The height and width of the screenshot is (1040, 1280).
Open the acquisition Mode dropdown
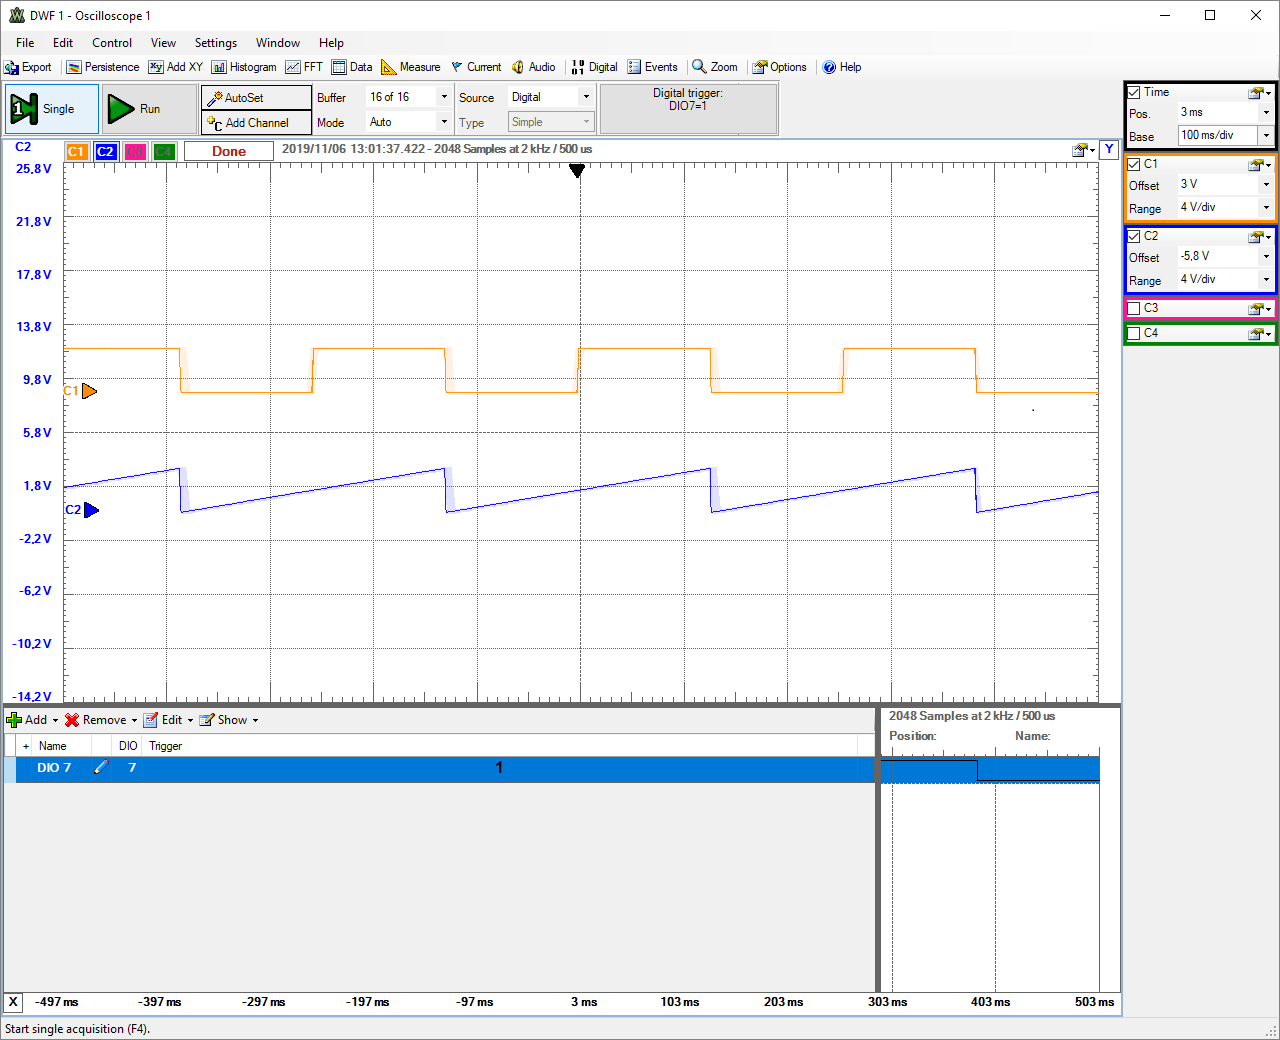coord(444,122)
